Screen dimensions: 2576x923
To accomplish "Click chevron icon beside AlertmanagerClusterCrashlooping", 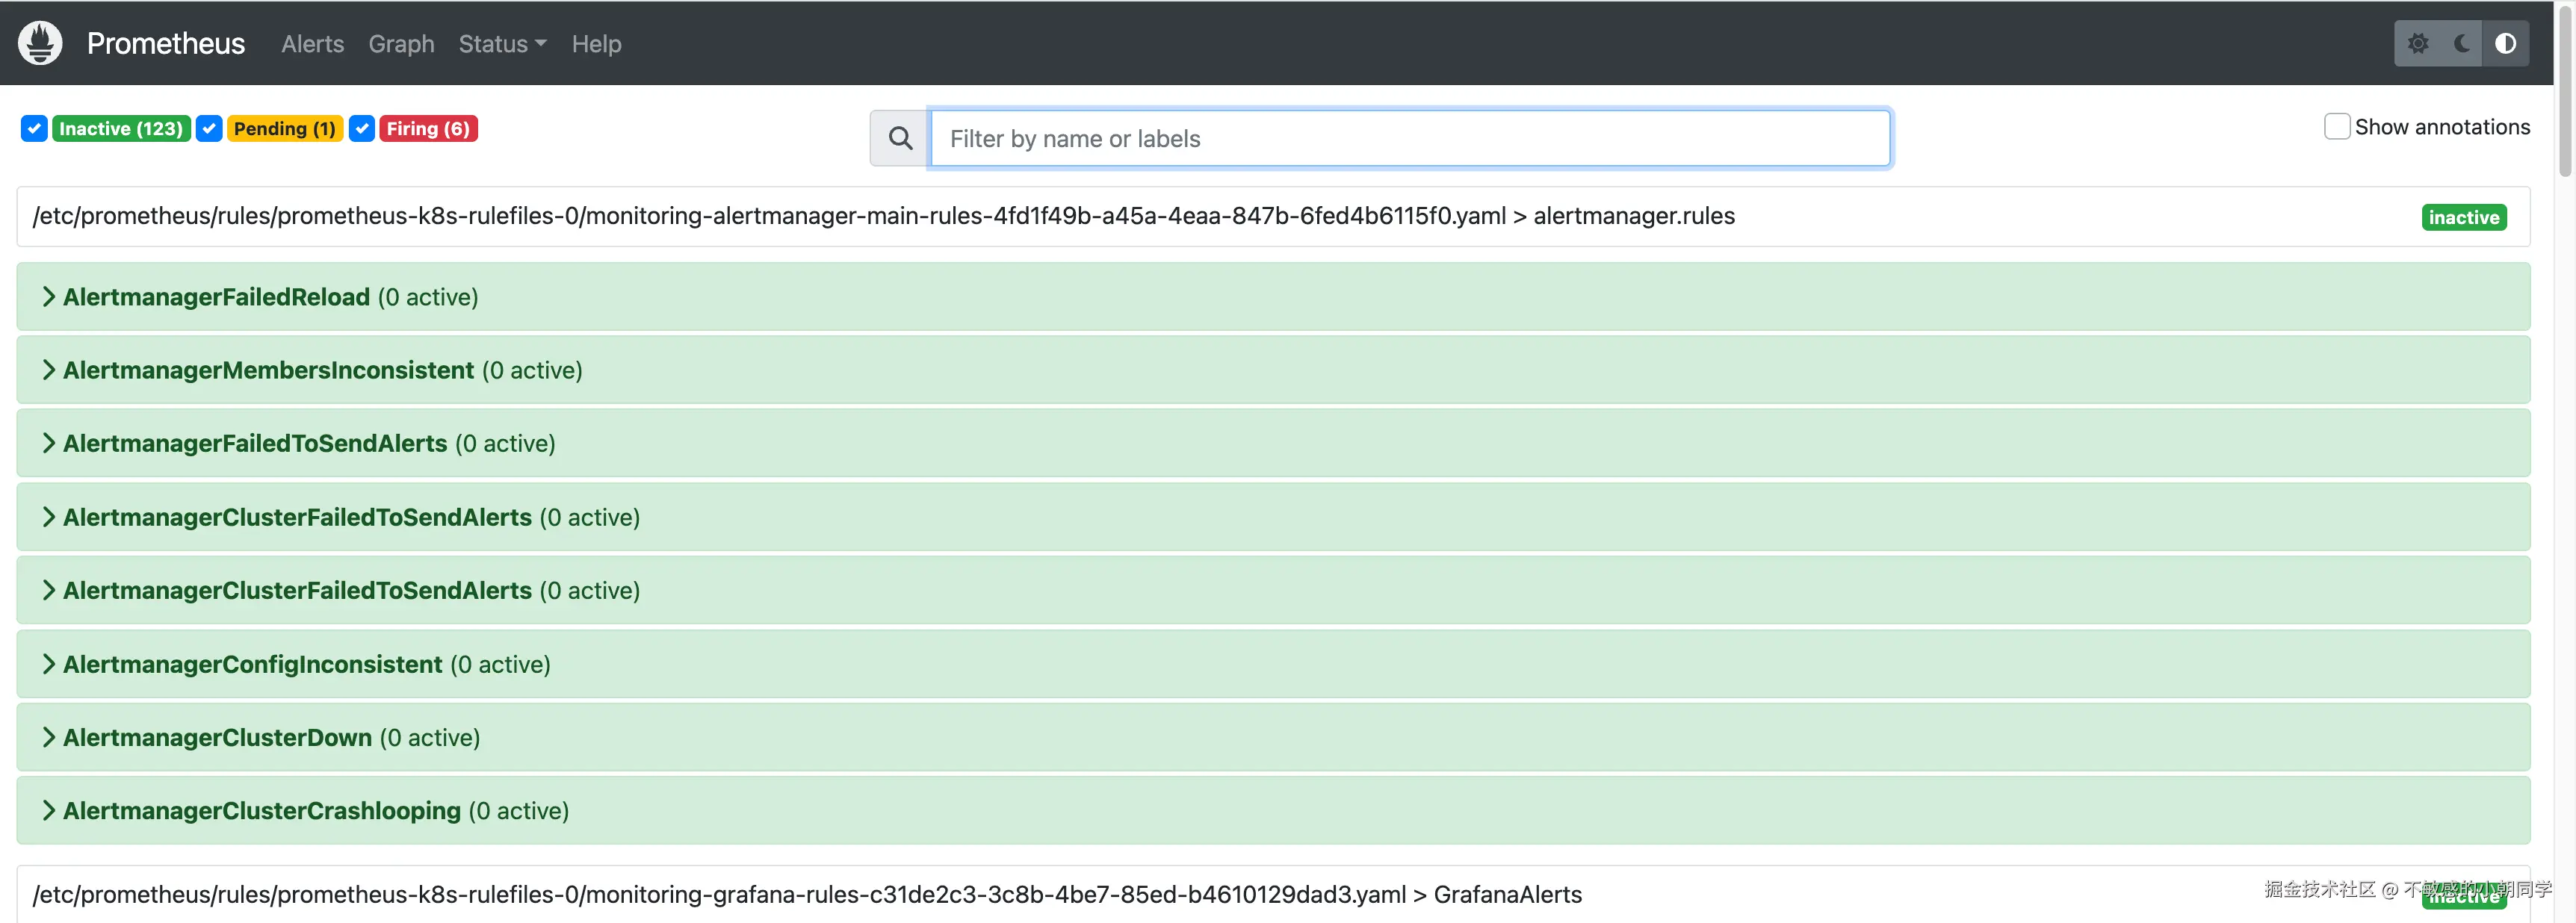I will (x=48, y=810).
